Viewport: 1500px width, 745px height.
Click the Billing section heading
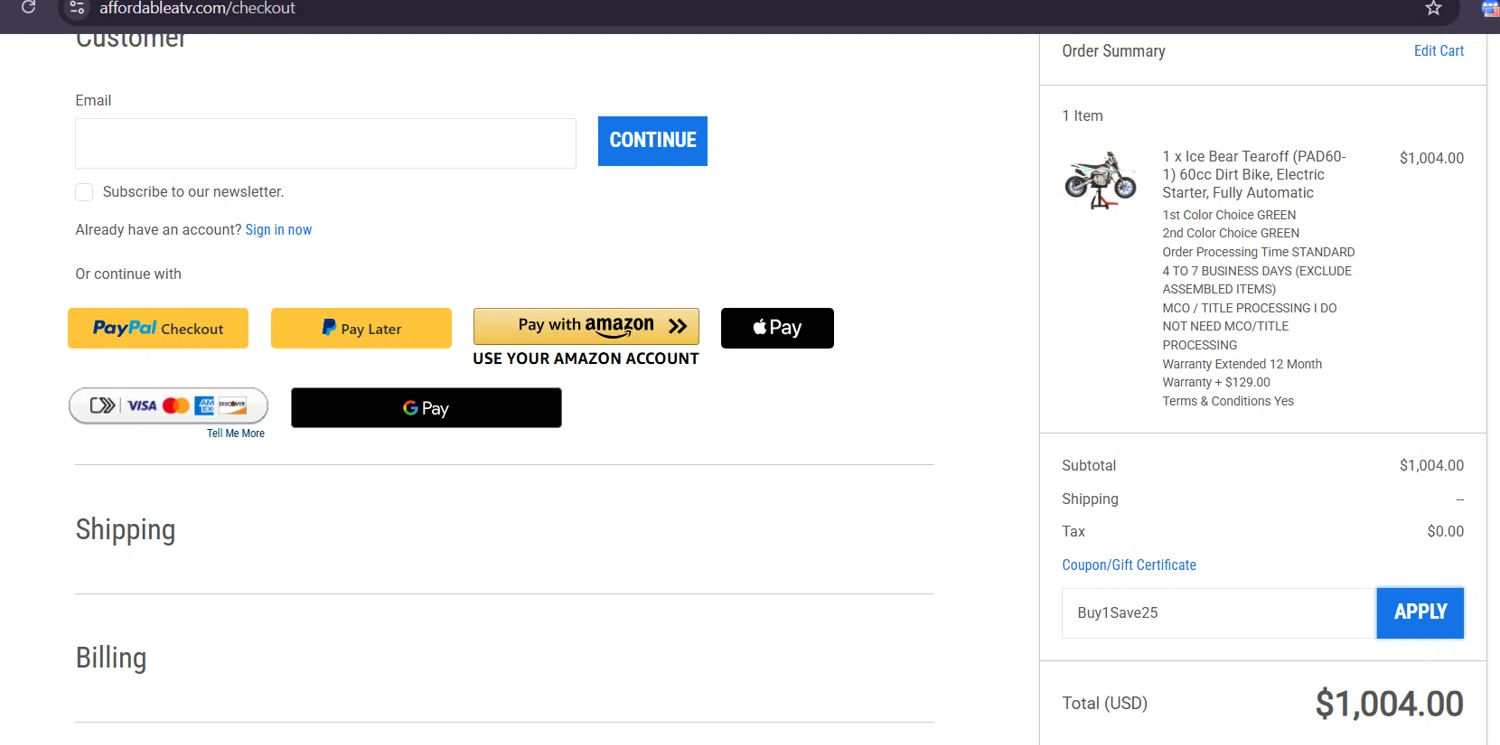[111, 658]
